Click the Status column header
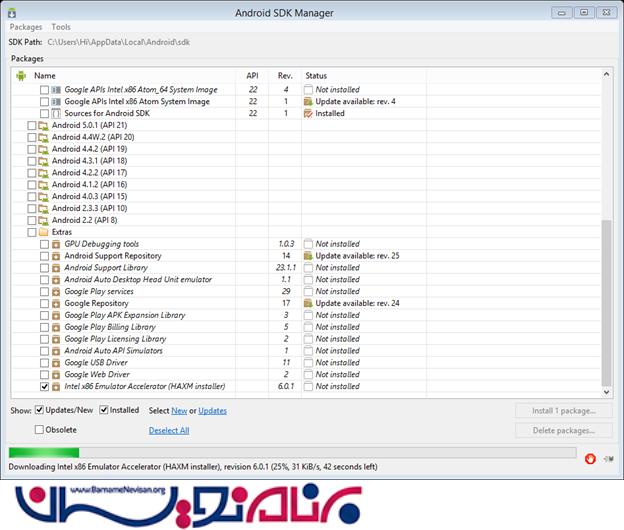The width and height of the screenshot is (624, 530). pos(316,76)
